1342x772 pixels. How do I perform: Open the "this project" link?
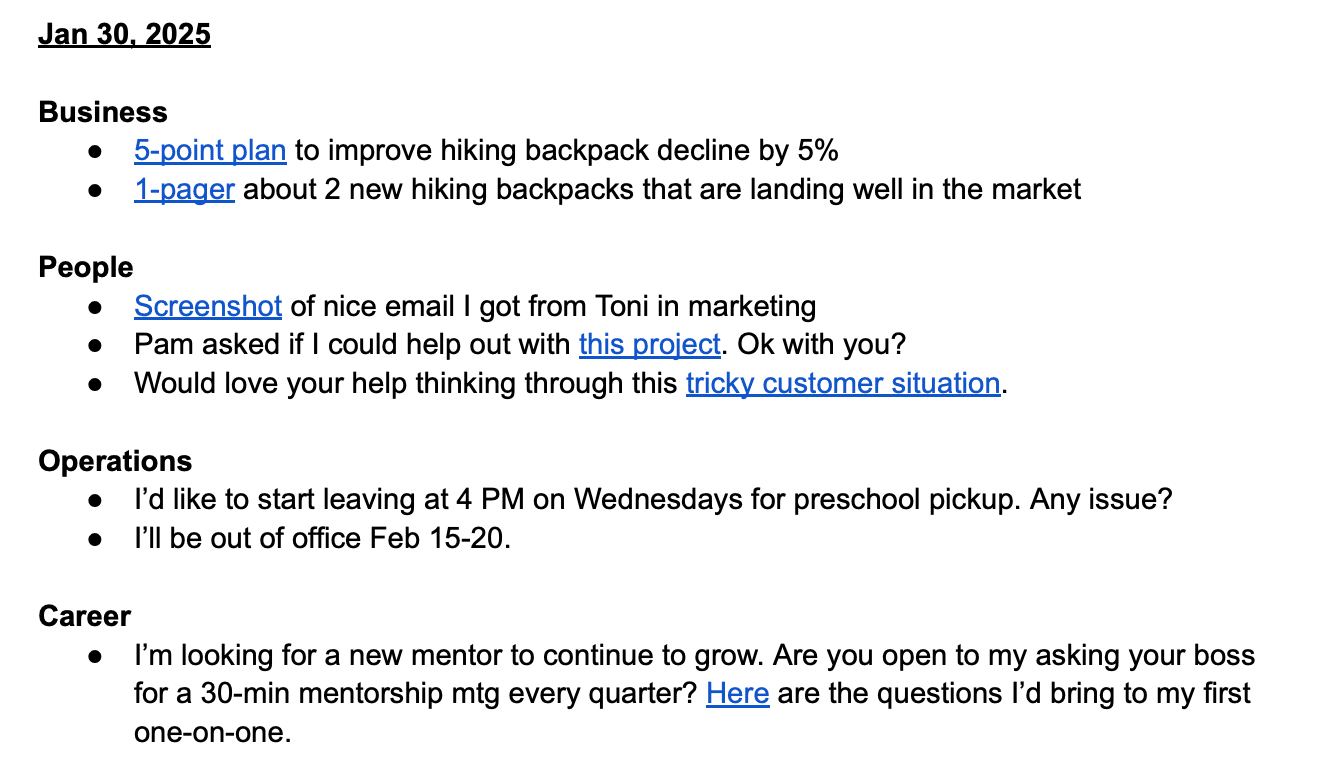pos(650,345)
